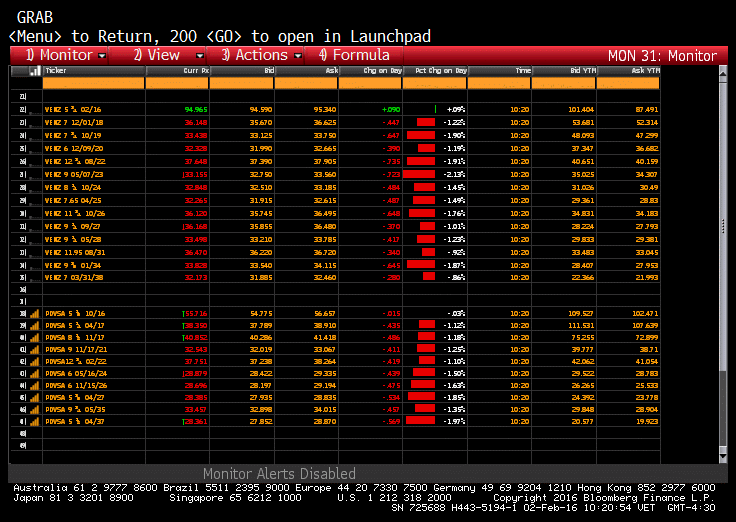The height and width of the screenshot is (522, 736).
Task: Open chart icon for PDVSA 04/17 bond
Action: pos(35,325)
